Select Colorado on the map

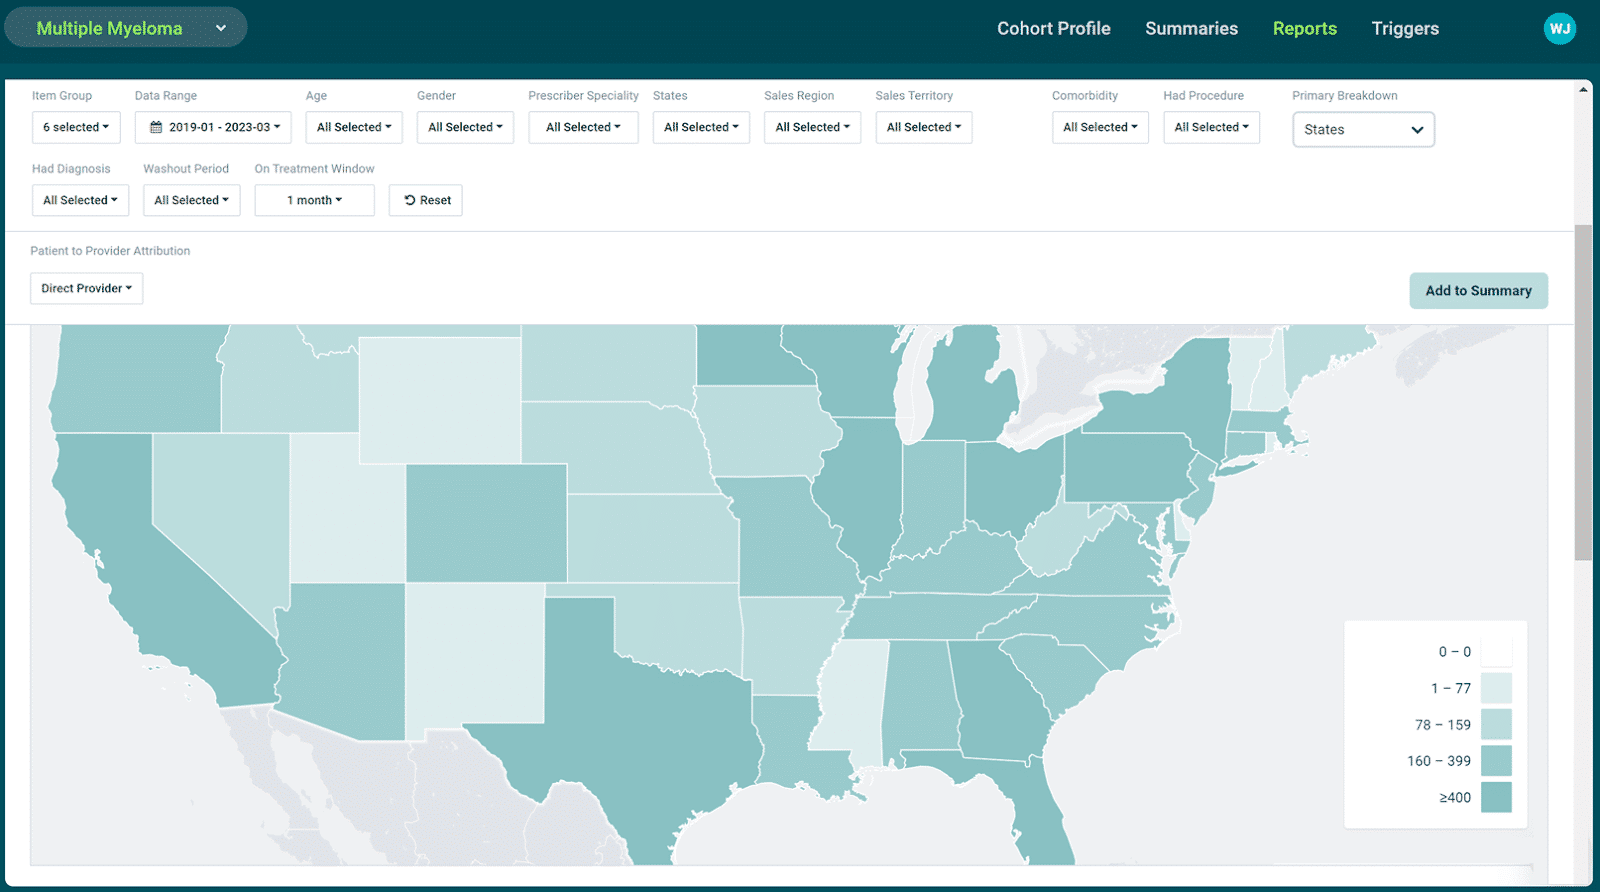486,522
